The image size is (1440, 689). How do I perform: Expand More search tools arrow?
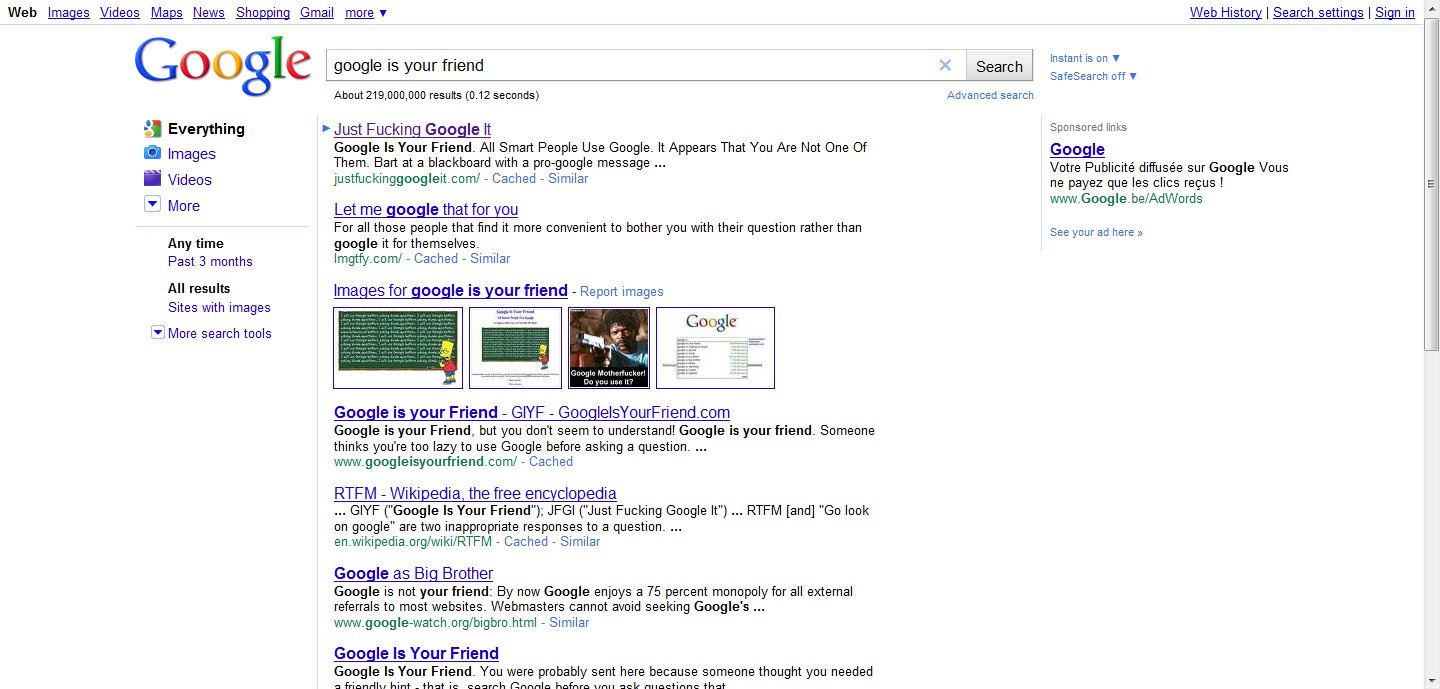[x=157, y=332]
